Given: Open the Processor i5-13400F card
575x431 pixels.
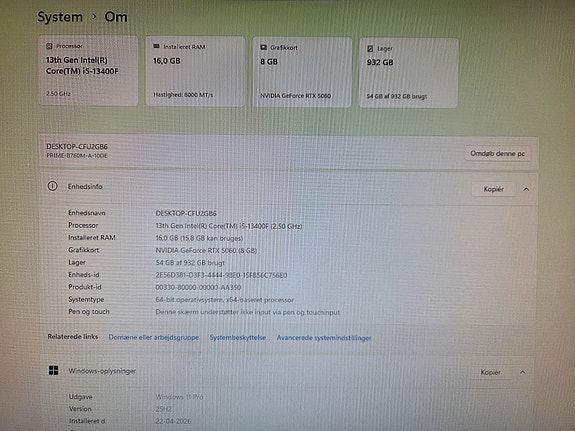Looking at the screenshot, I should [x=88, y=70].
